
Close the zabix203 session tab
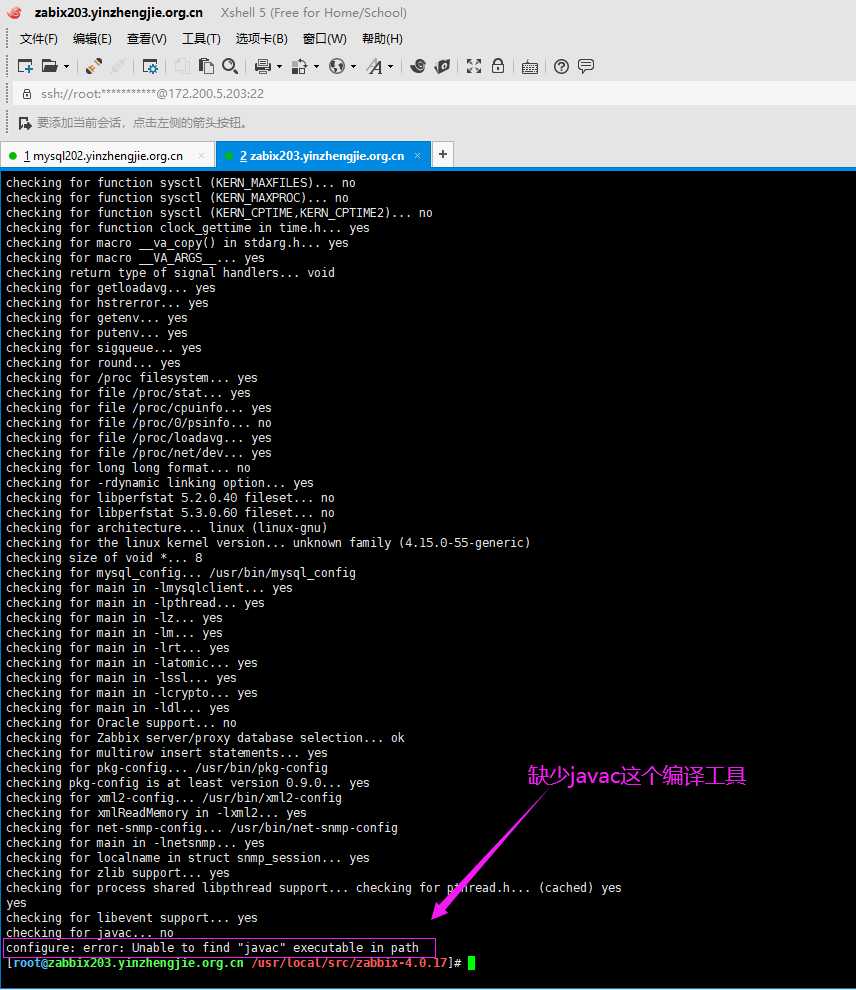point(417,155)
